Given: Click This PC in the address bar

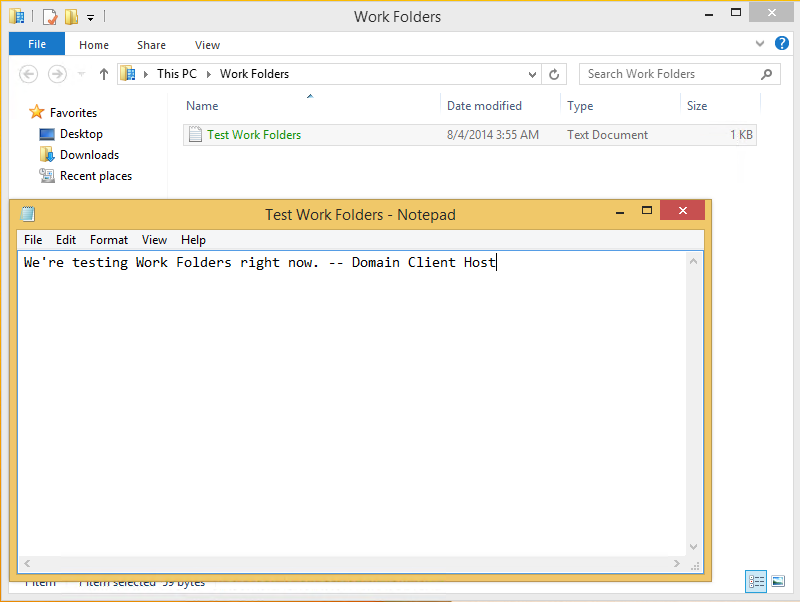Looking at the screenshot, I should point(177,74).
